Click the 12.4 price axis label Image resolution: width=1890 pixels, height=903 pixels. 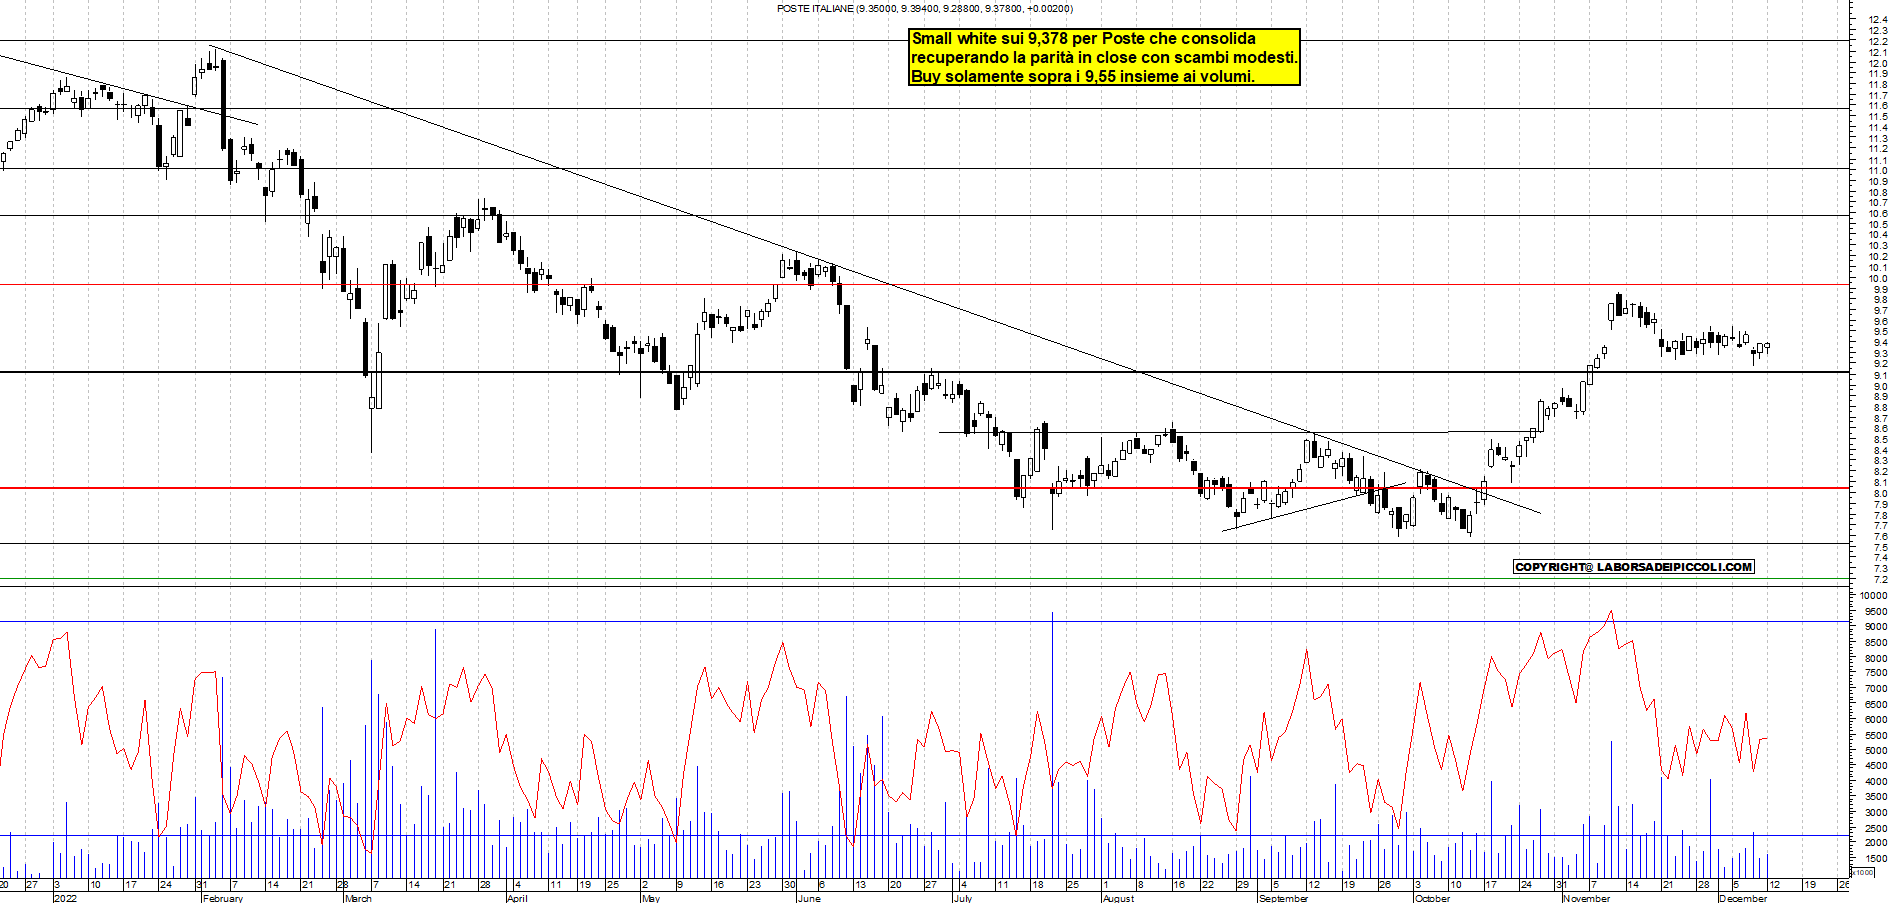tap(1878, 20)
